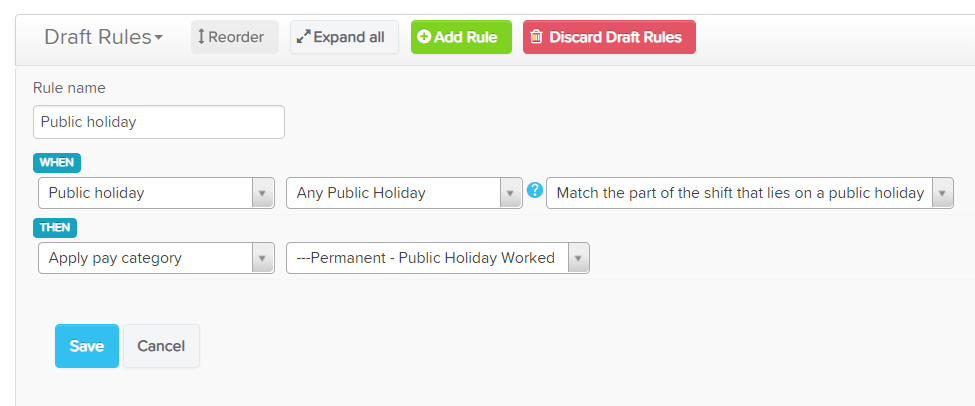Open the Draft Rules dropdown menu
The width and height of the screenshot is (975, 406).
[103, 37]
